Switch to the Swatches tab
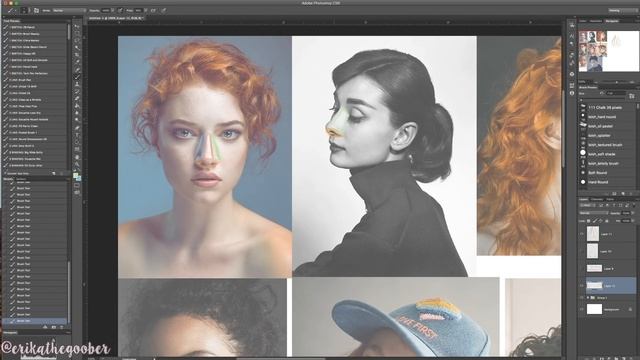 [596, 21]
